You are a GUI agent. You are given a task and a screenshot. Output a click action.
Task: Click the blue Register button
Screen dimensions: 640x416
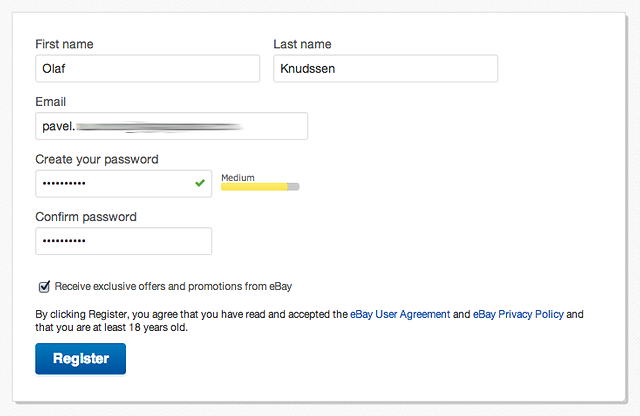80,358
